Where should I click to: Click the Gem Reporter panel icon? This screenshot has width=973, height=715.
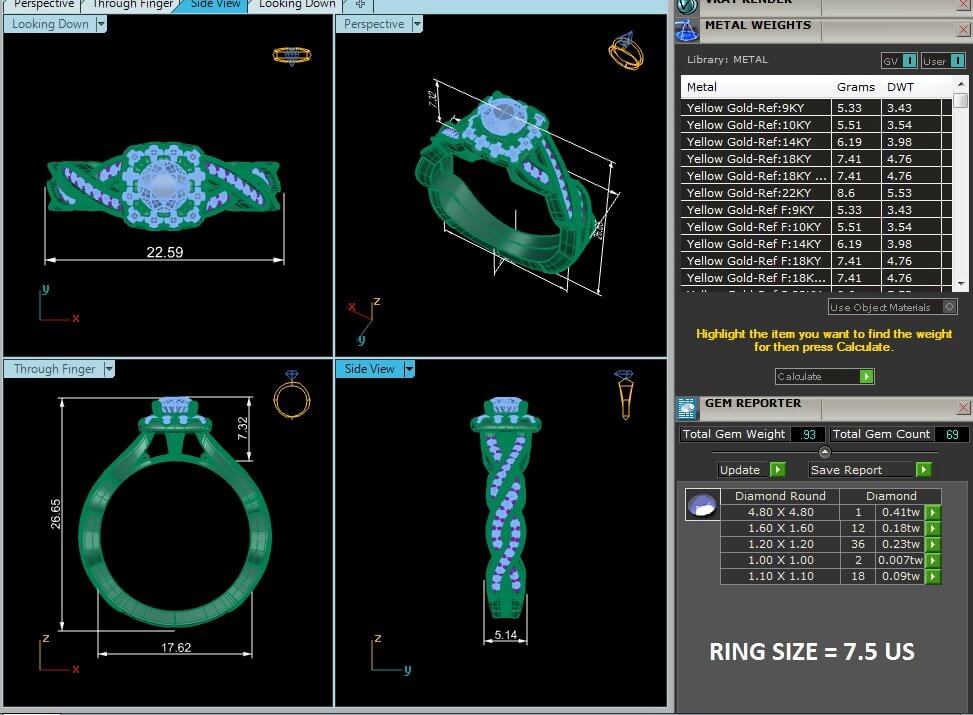[x=686, y=407]
